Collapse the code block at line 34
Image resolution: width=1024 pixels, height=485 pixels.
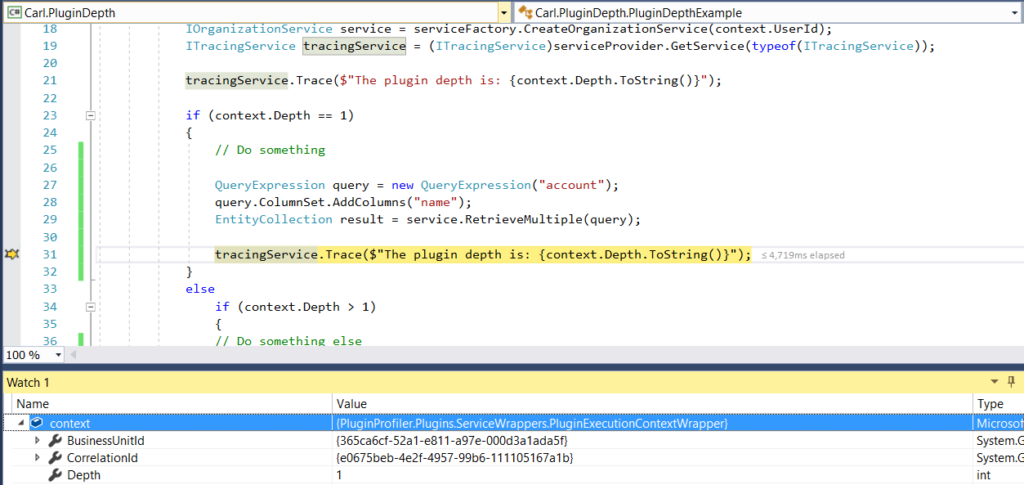pyautogui.click(x=91, y=307)
